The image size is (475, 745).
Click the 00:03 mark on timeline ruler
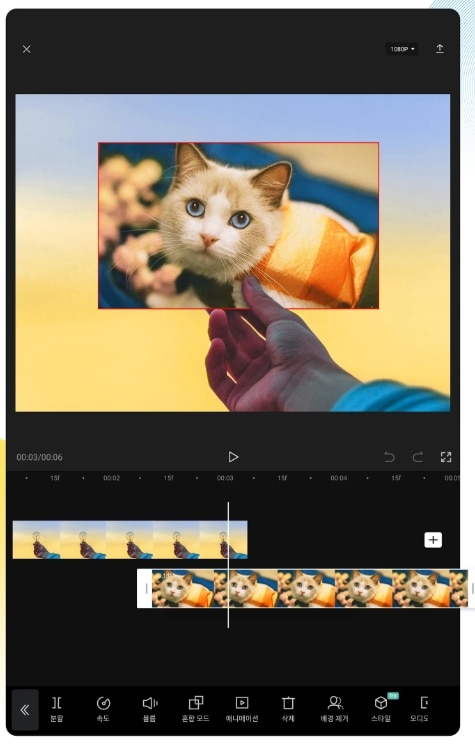coord(225,478)
